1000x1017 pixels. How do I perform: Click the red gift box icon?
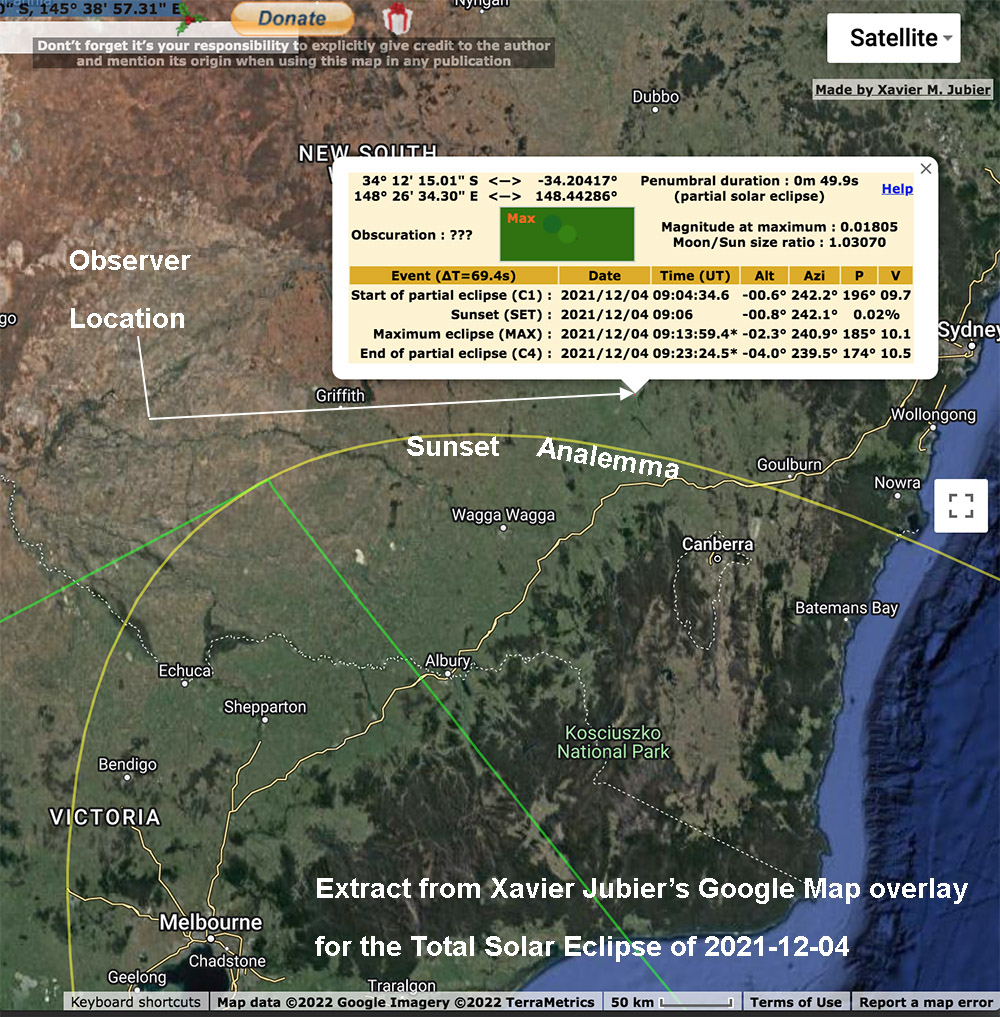(395, 19)
